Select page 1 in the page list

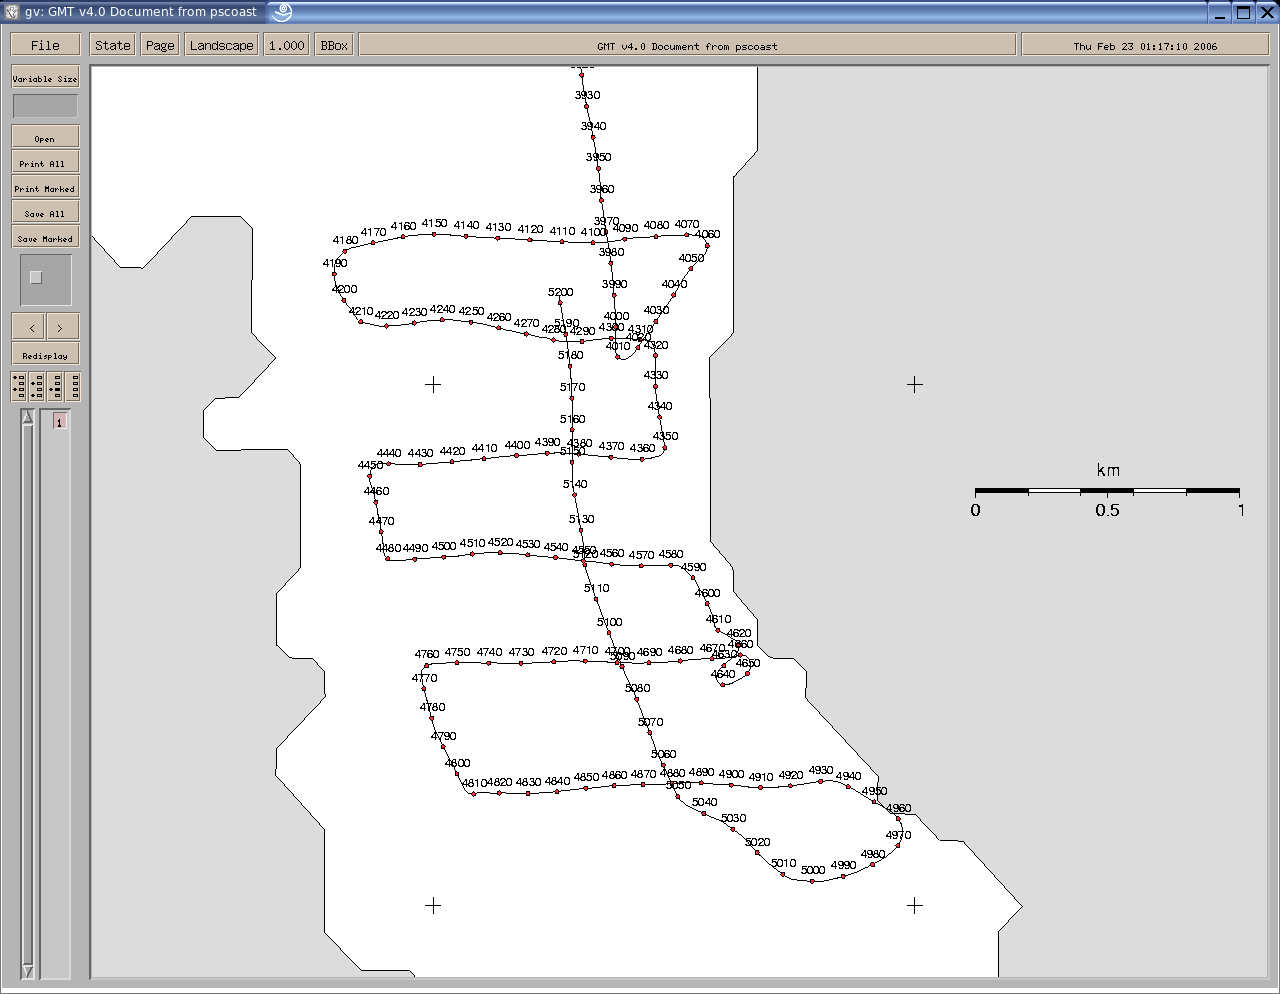tap(59, 423)
